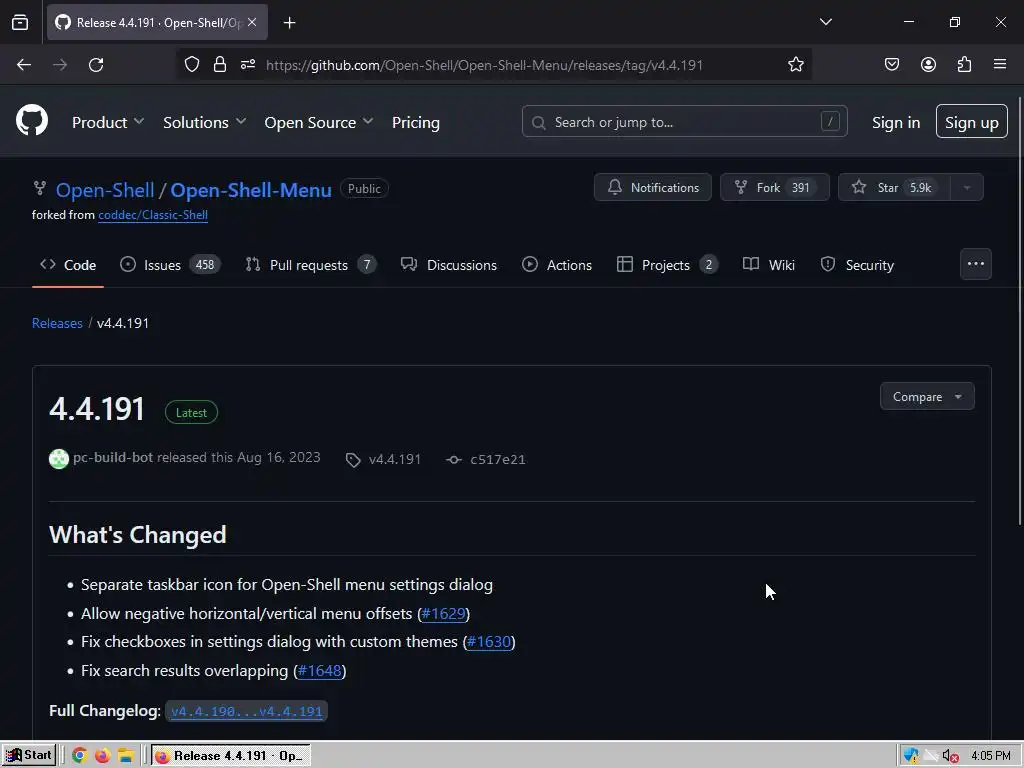Expand the Solutions menu

point(204,122)
